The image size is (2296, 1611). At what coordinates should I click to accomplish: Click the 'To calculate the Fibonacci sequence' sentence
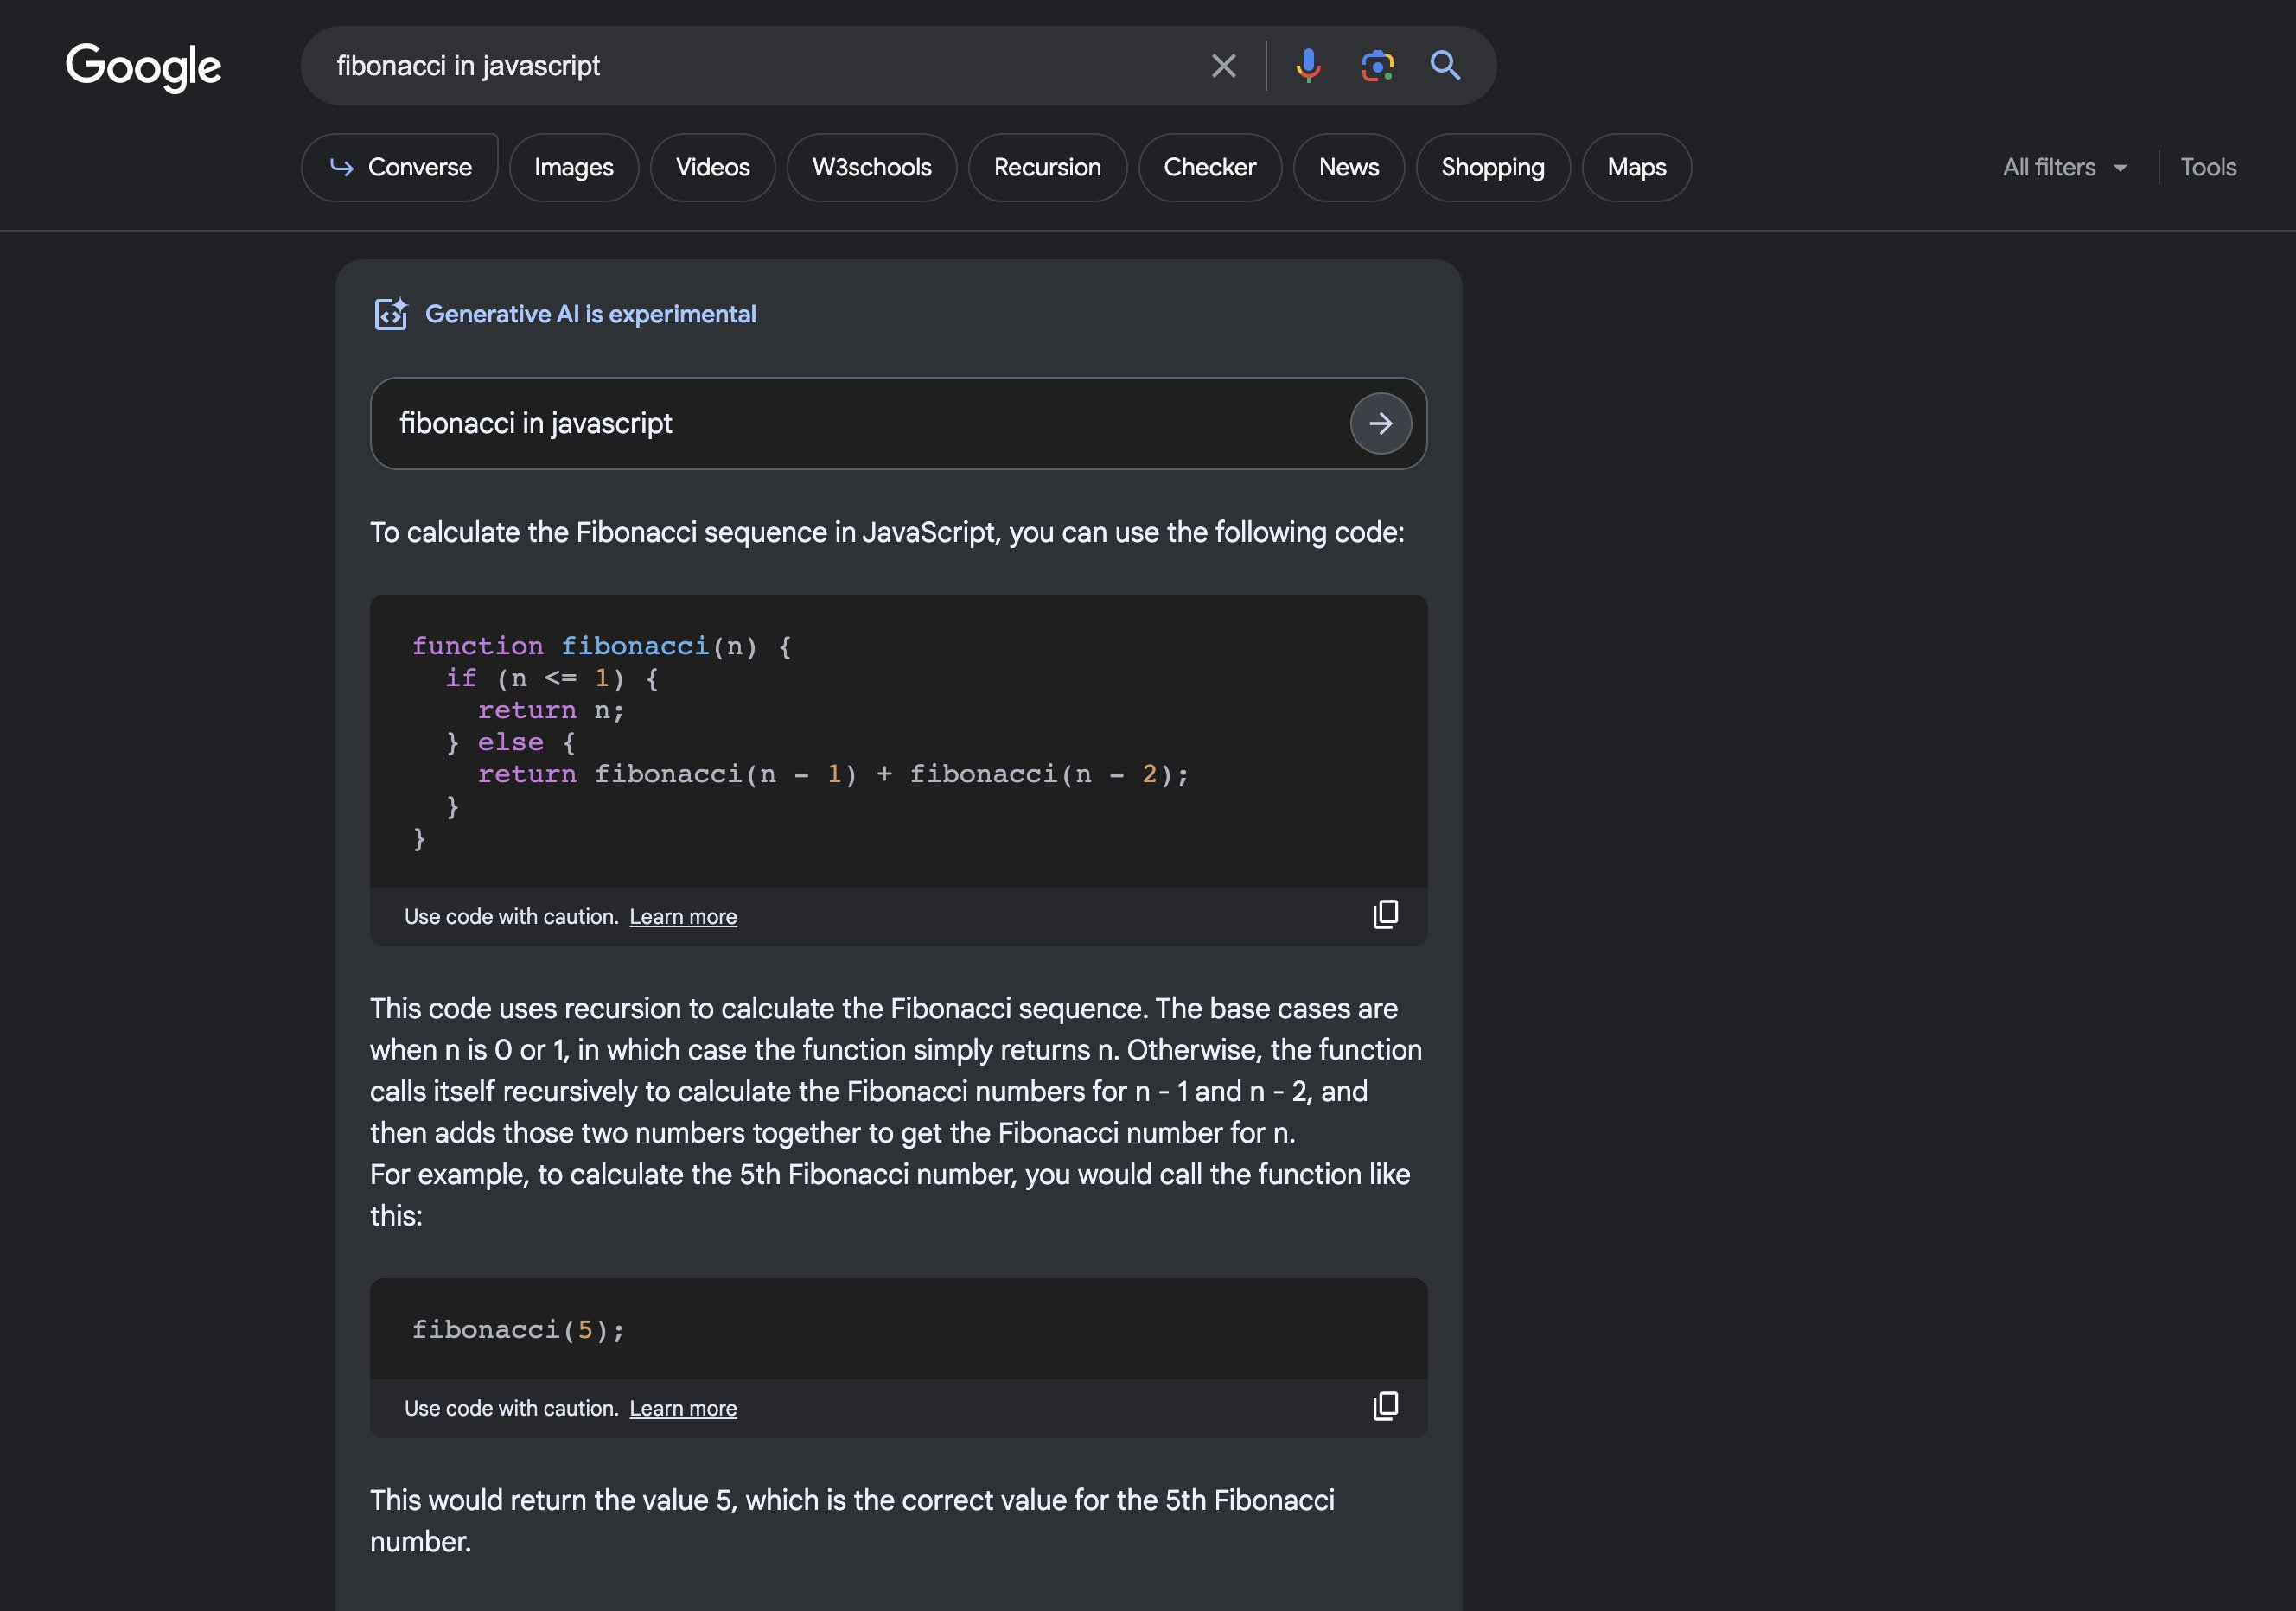click(887, 532)
